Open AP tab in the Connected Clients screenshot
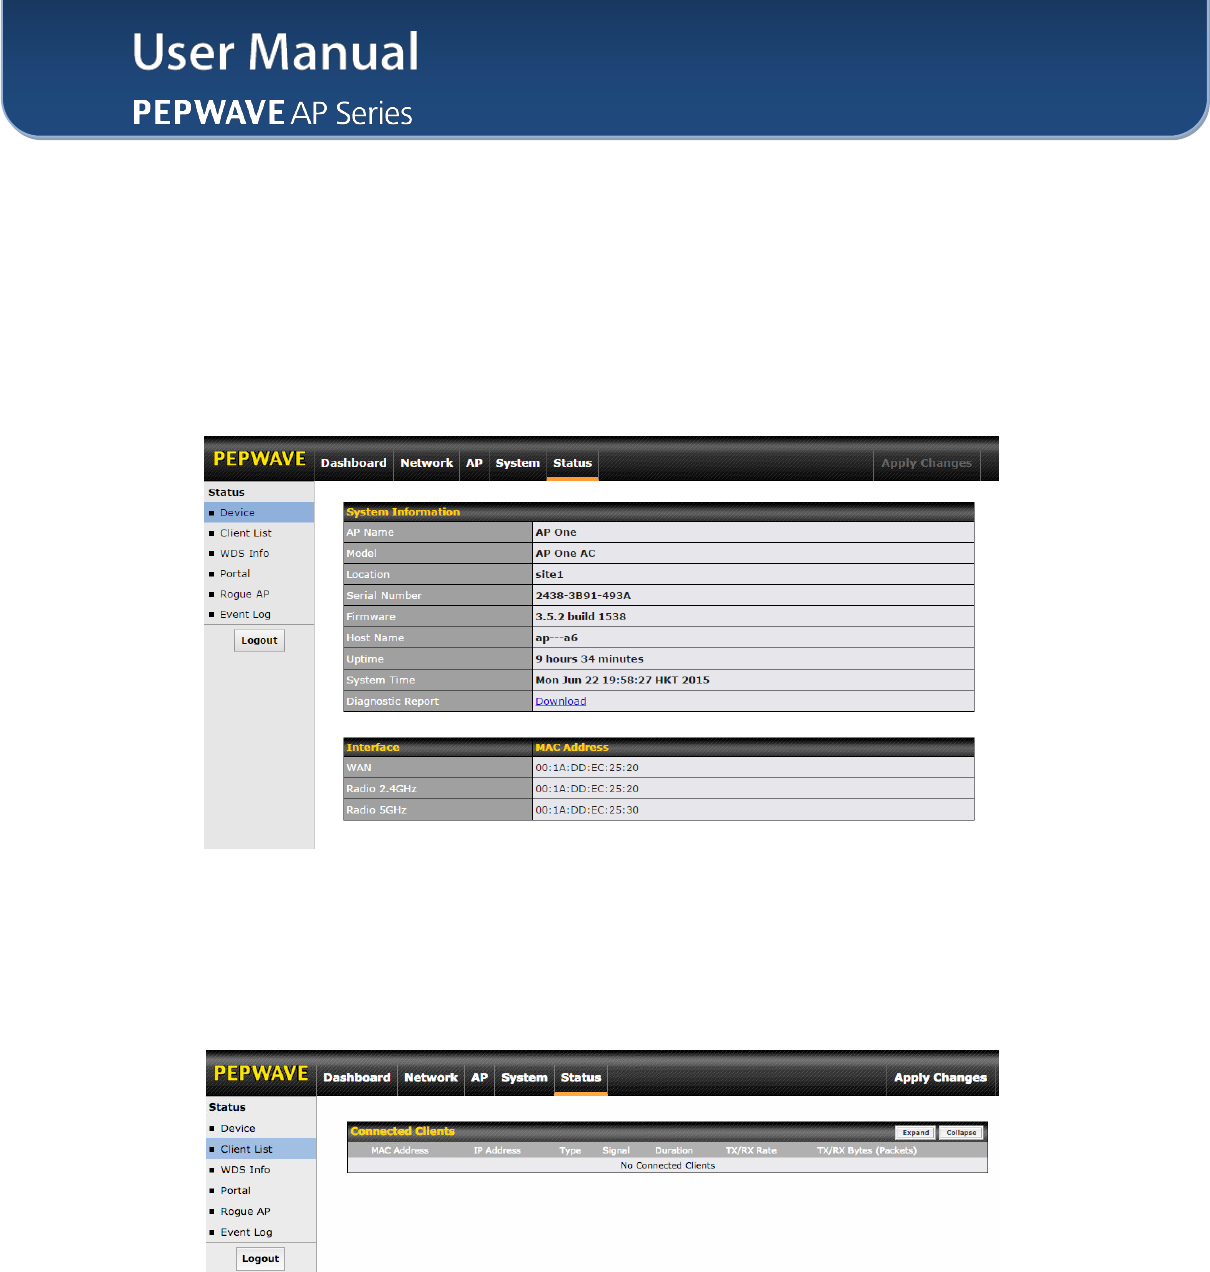The height and width of the screenshot is (1272, 1210). coord(480,1078)
